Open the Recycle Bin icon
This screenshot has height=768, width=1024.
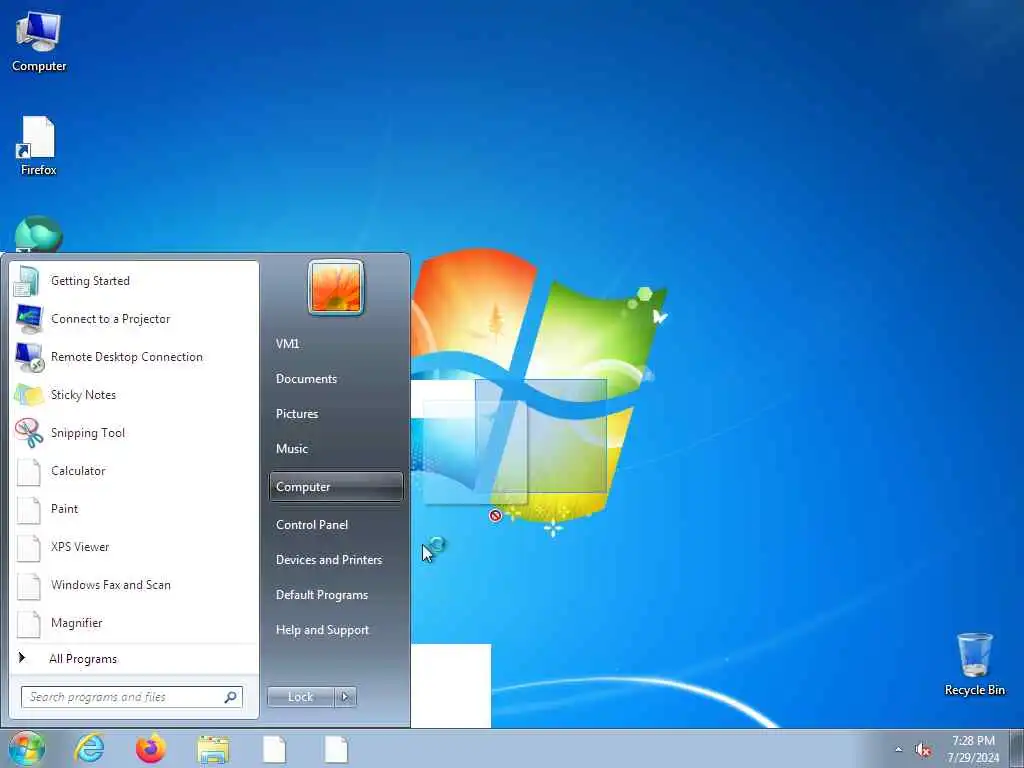point(974,664)
